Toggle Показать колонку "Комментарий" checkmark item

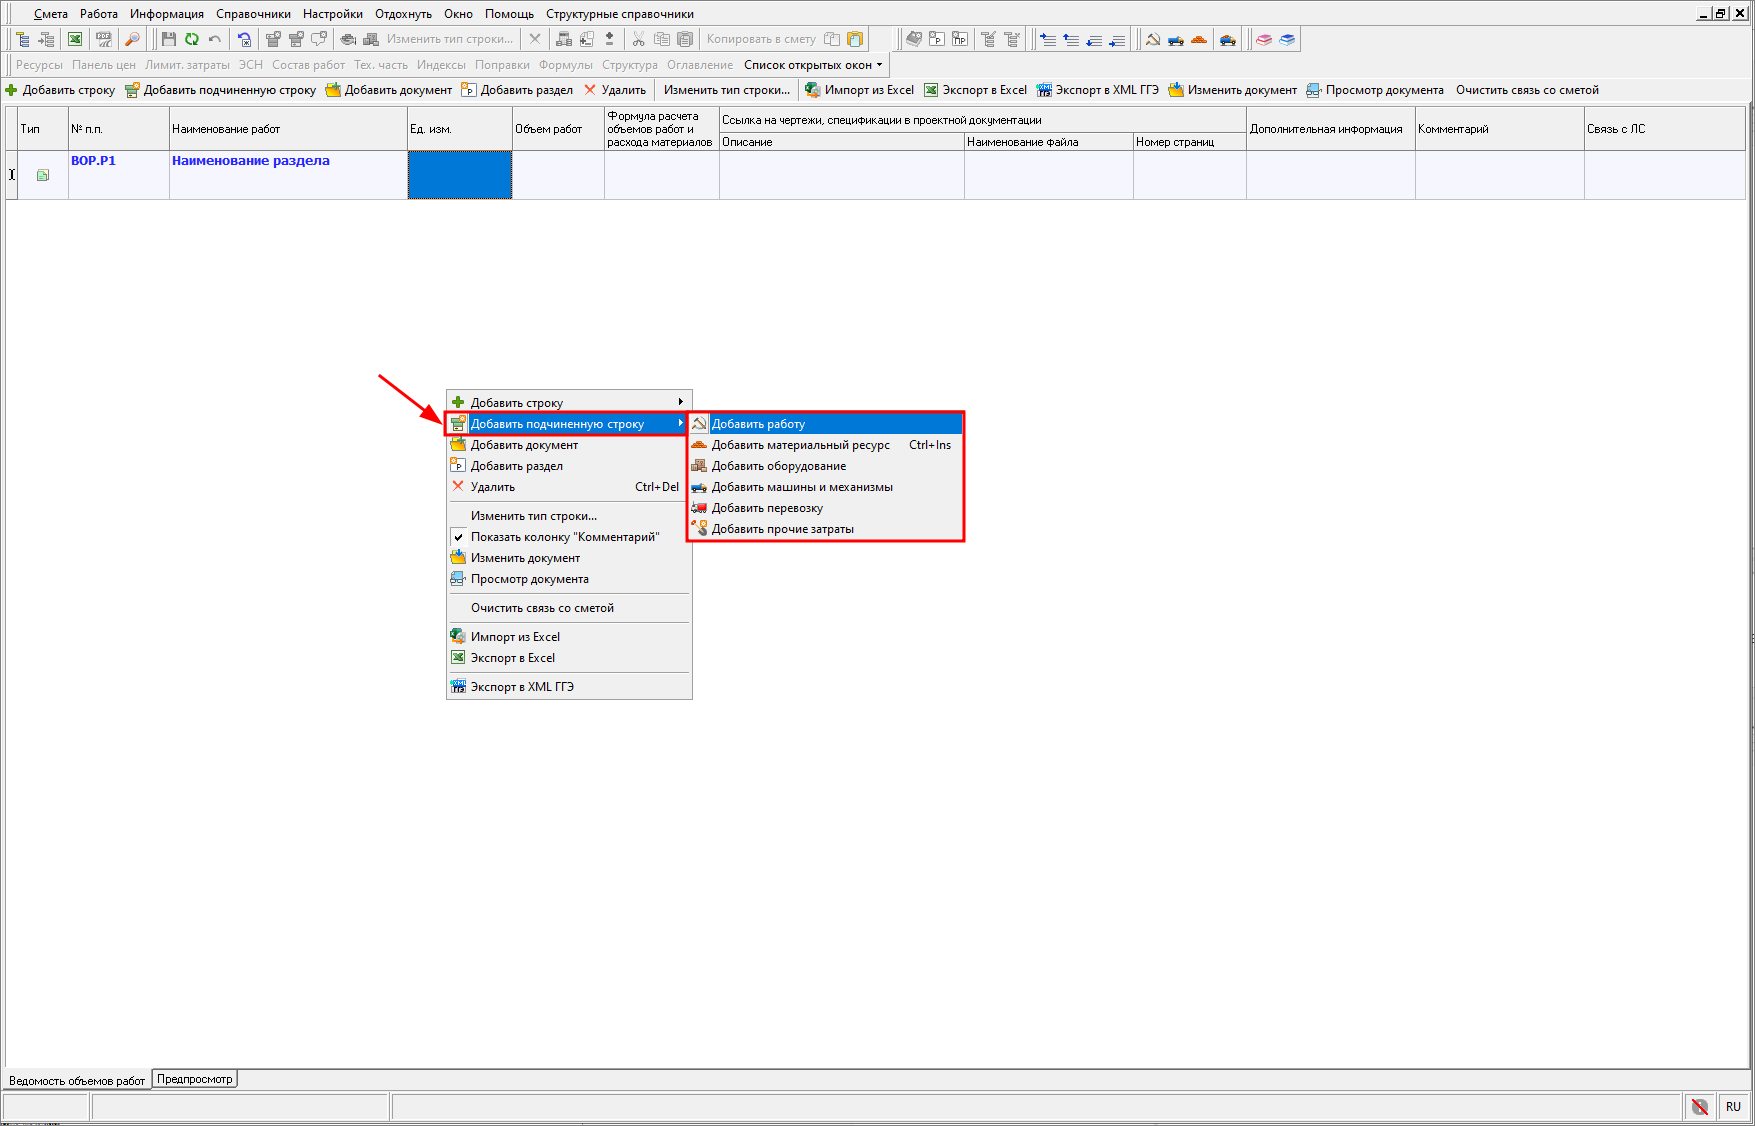point(564,537)
